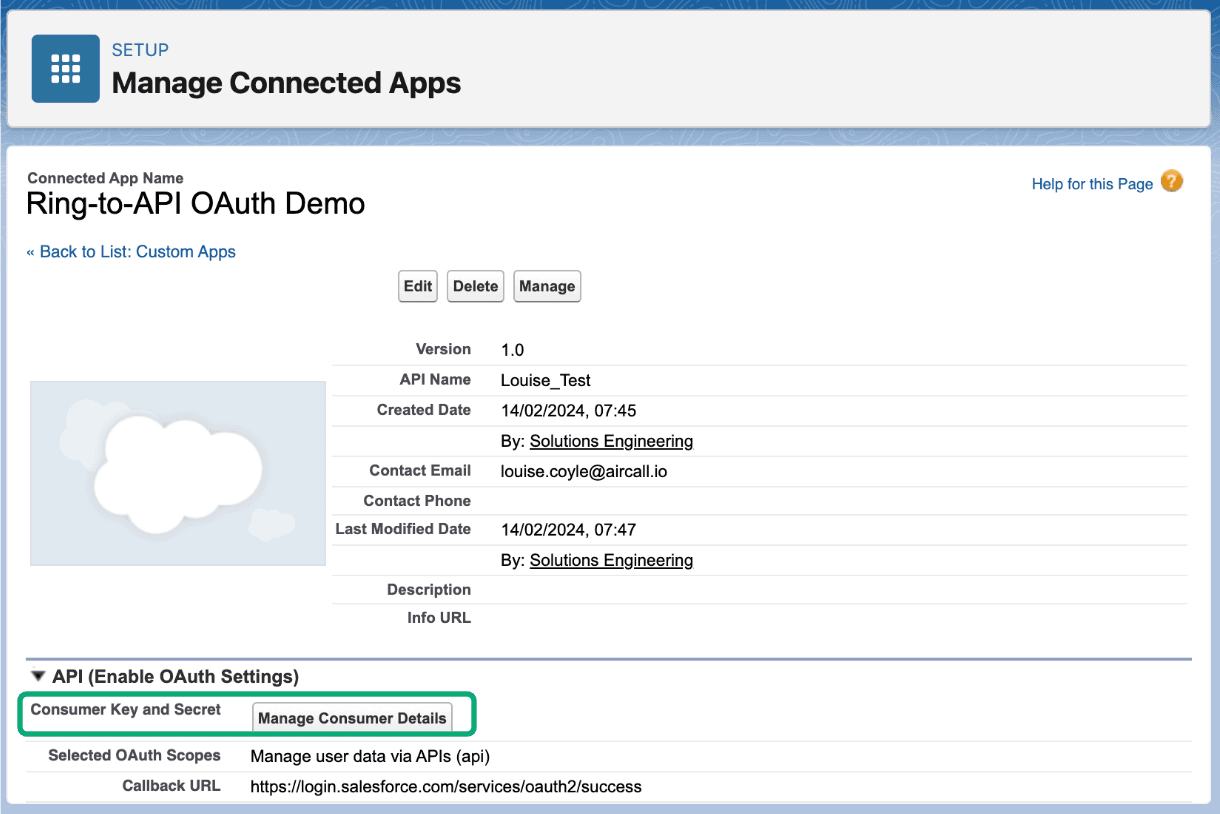Screen dimensions: 1220x814
Task: Click the Setup grid icon in header
Action: [x=65, y=68]
